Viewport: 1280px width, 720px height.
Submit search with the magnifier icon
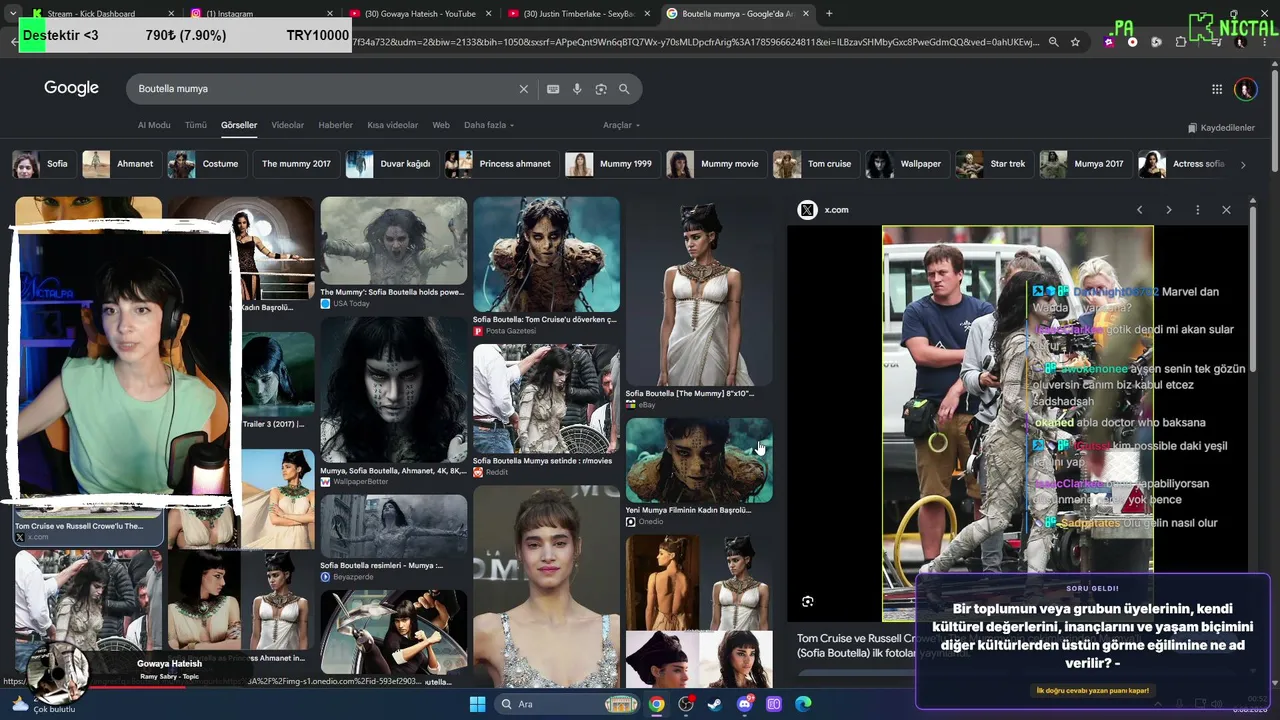tap(624, 89)
